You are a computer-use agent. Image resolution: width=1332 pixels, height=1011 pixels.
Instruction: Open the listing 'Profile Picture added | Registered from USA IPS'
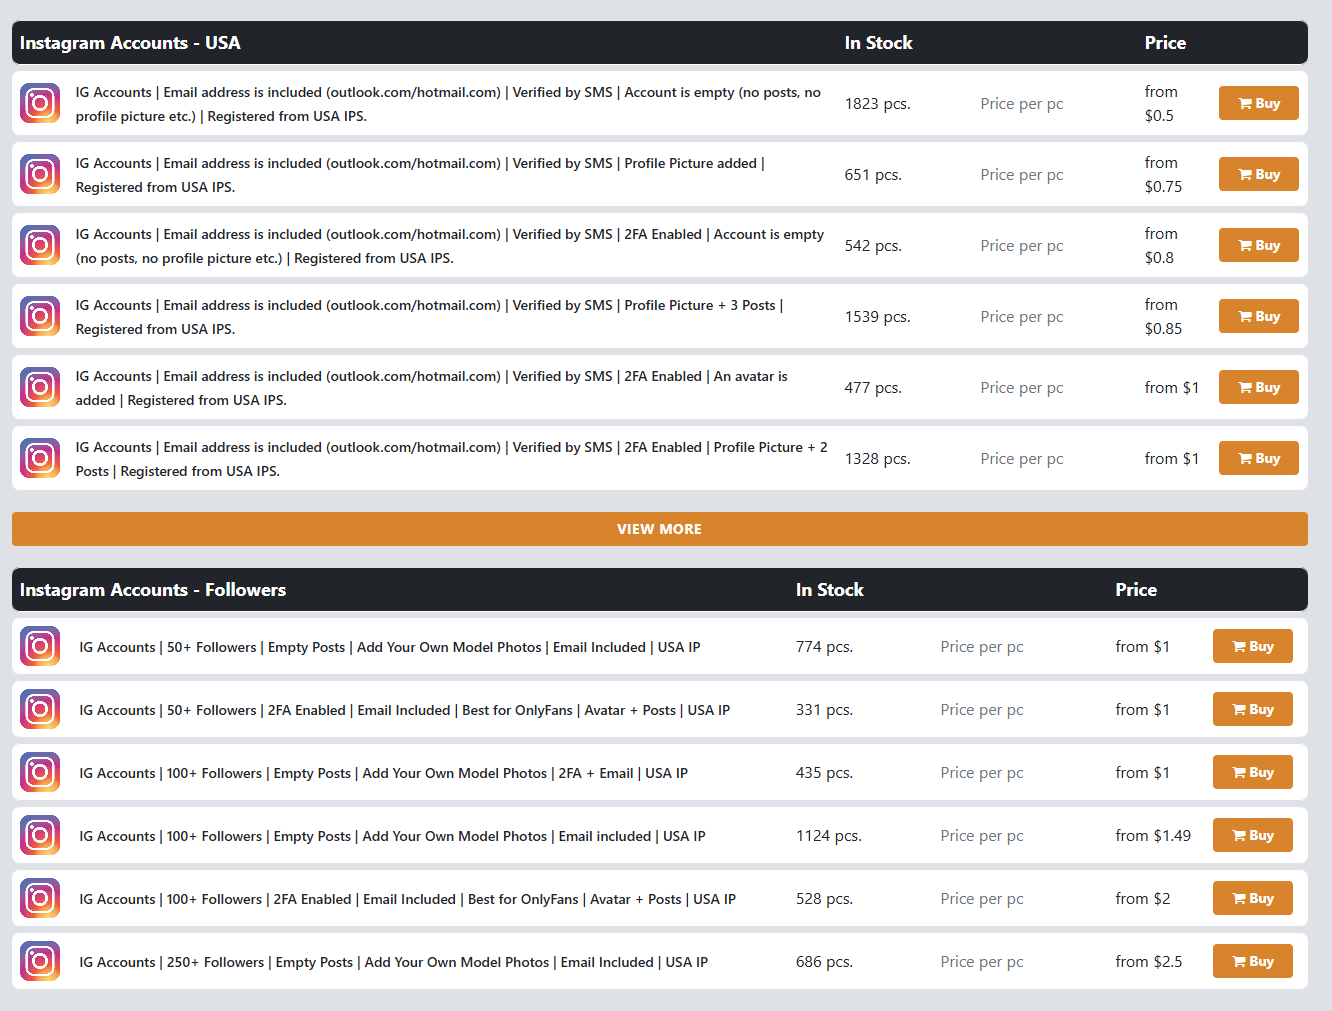click(x=420, y=175)
